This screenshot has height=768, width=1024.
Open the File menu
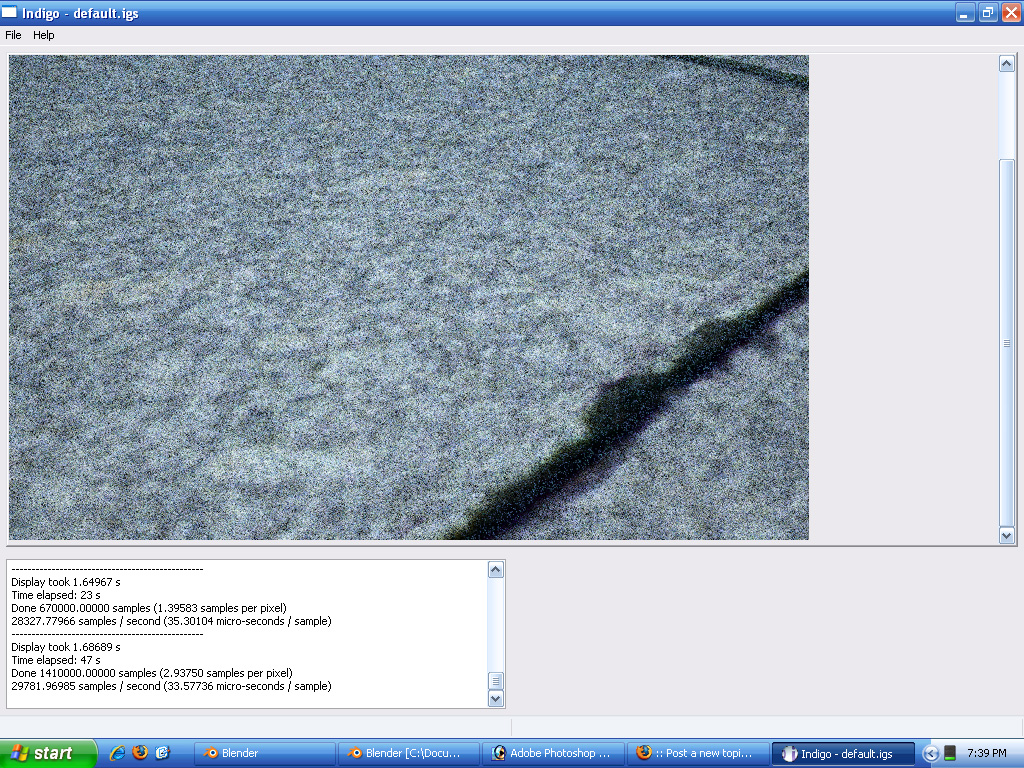tap(13, 35)
